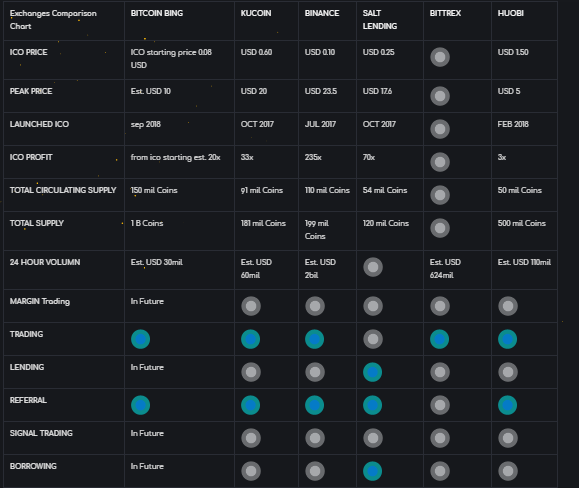This screenshot has height=488, width=579.
Task: Click the blue Trading dot under Binance
Action: coord(315,339)
